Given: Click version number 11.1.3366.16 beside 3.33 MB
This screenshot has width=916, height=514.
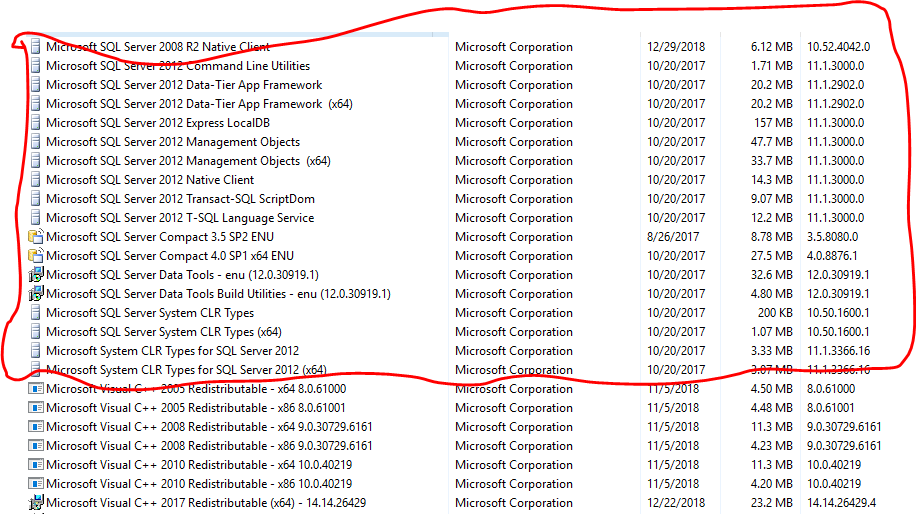Looking at the screenshot, I should (838, 350).
